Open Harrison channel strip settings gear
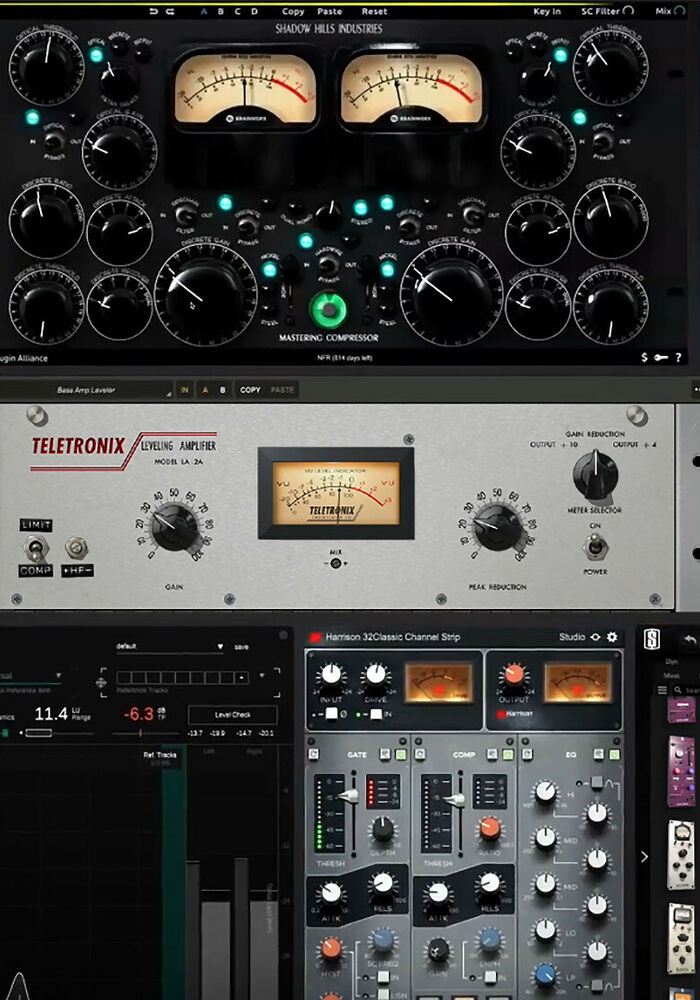 tap(612, 637)
